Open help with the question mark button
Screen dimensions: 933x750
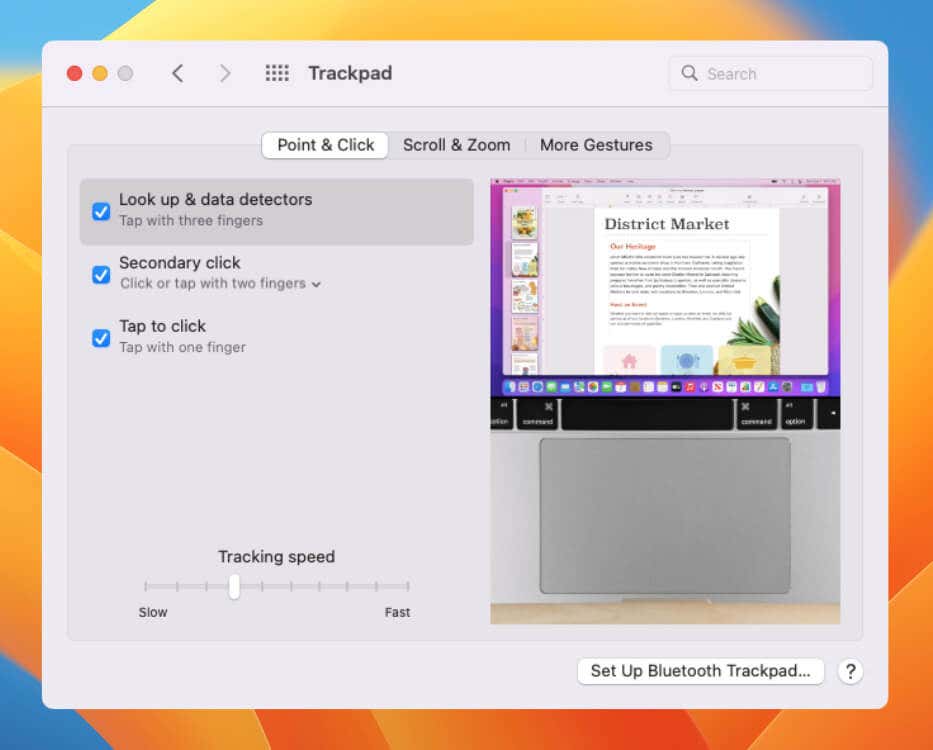click(850, 671)
